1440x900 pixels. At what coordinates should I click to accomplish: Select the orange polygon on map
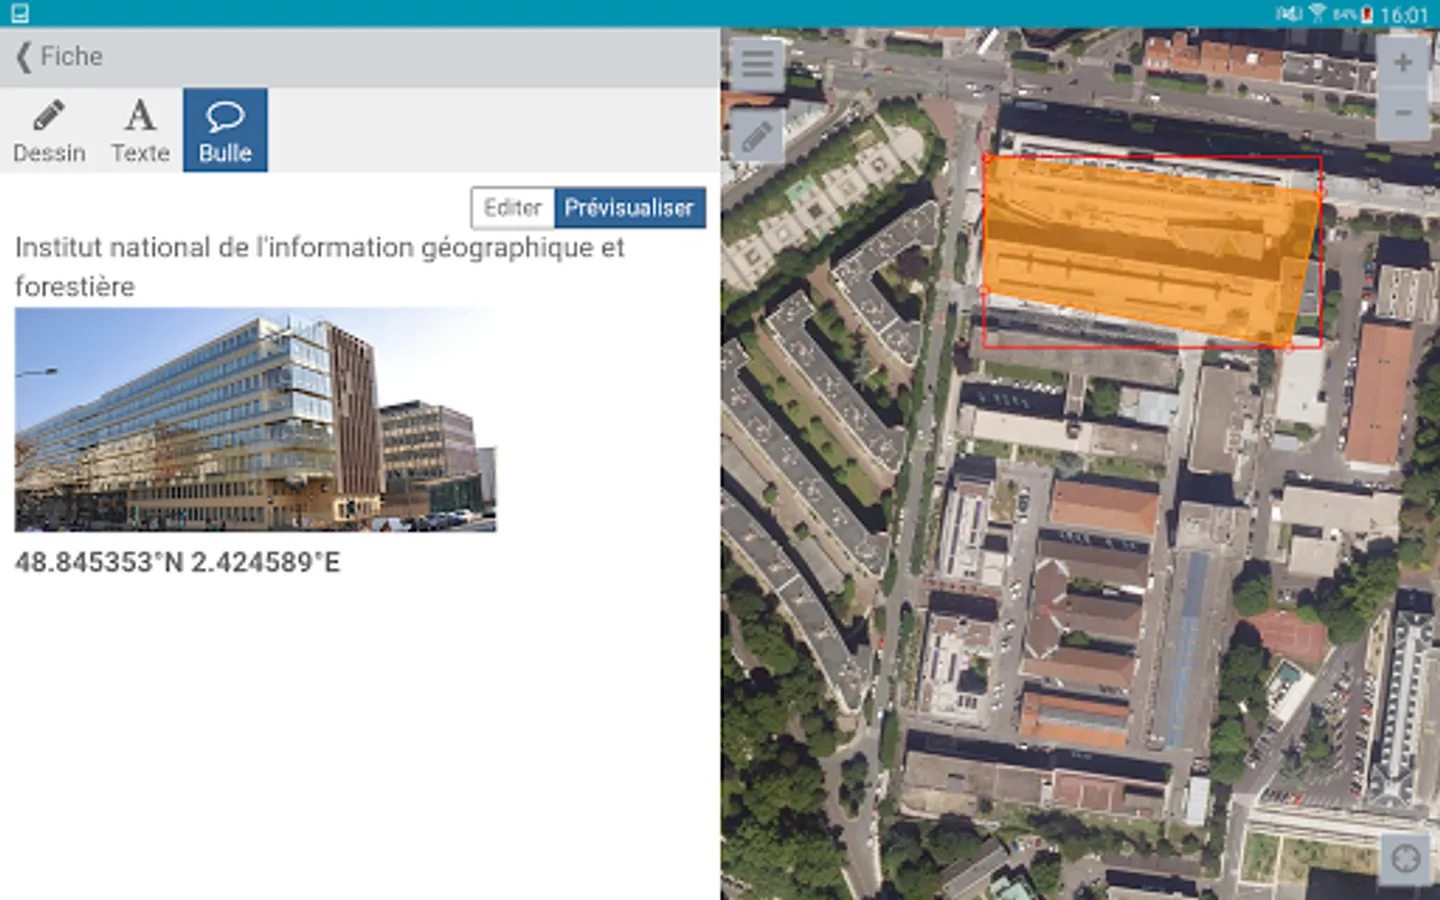(x=1150, y=250)
